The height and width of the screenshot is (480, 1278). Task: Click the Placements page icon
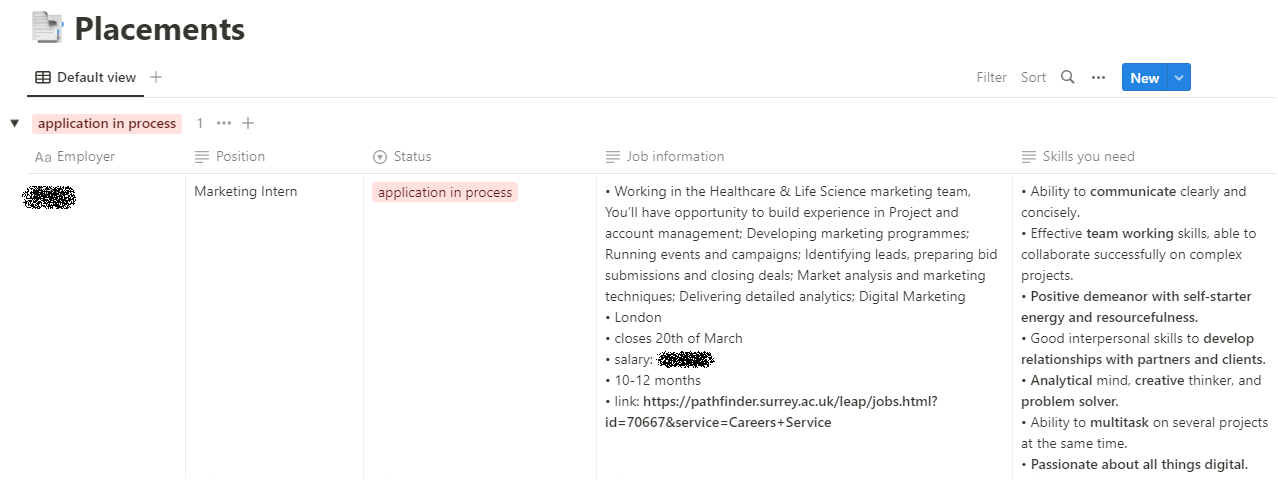pyautogui.click(x=47, y=27)
